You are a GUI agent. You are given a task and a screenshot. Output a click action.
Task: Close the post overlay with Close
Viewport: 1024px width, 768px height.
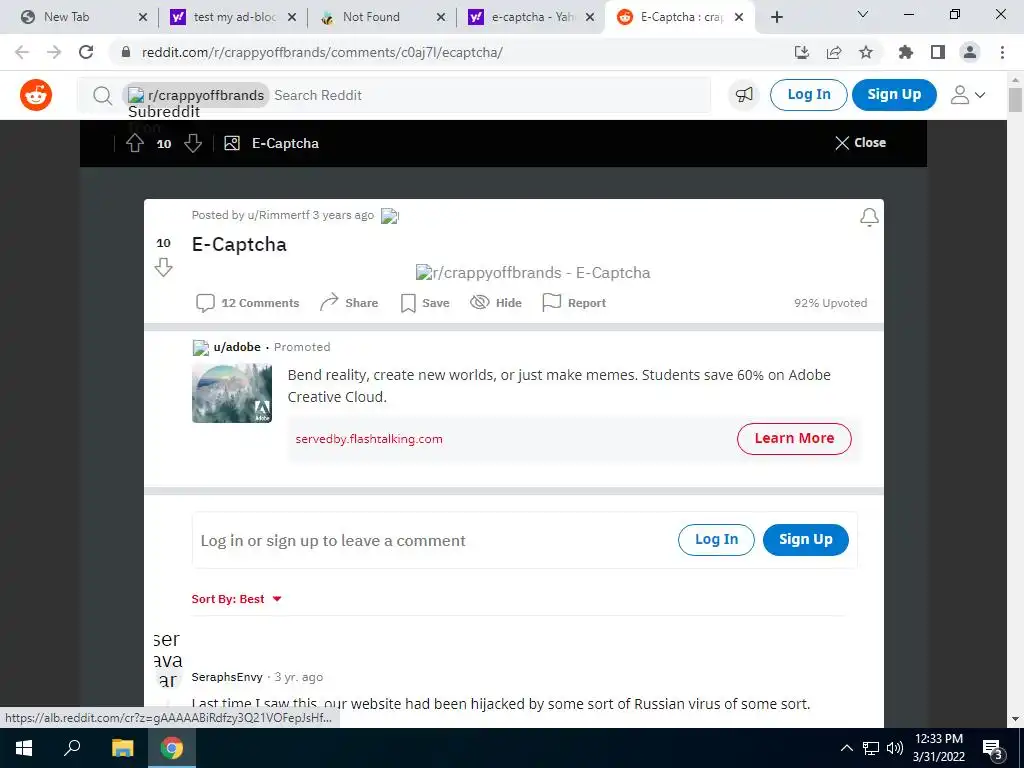(x=860, y=142)
